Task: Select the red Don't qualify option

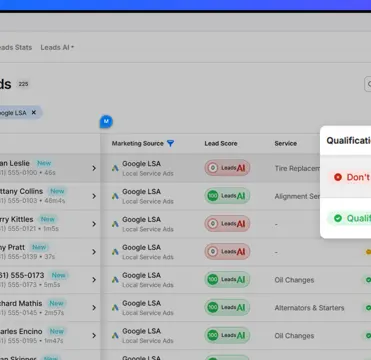Action: point(349,177)
